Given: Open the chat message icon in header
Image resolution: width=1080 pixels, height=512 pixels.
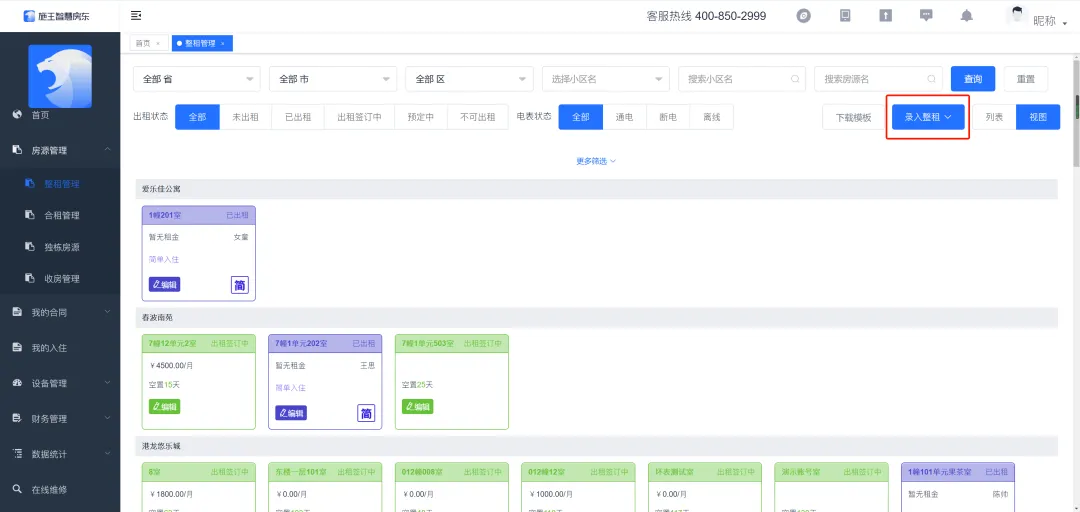Looking at the screenshot, I should coord(926,16).
